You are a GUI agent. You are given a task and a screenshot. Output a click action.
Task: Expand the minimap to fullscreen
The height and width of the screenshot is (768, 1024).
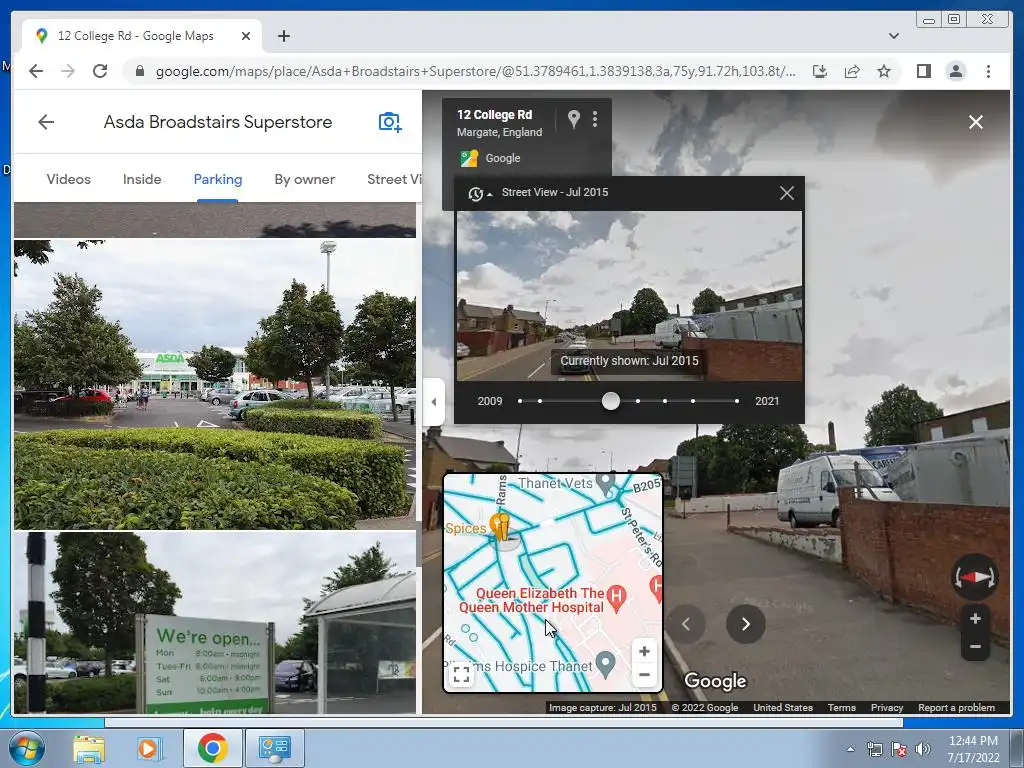point(461,674)
